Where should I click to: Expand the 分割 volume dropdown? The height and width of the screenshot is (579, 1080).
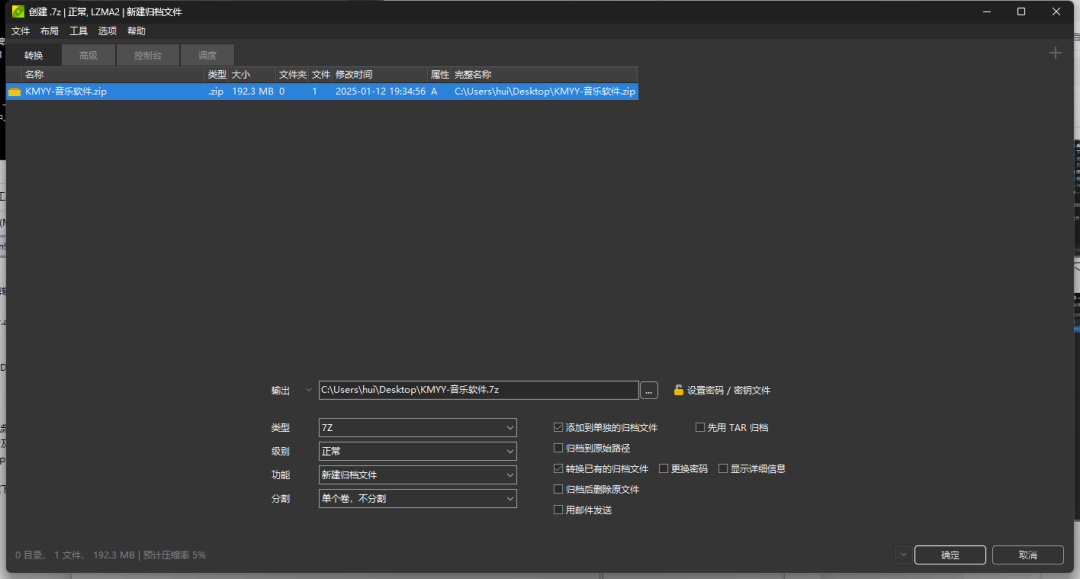[417, 498]
